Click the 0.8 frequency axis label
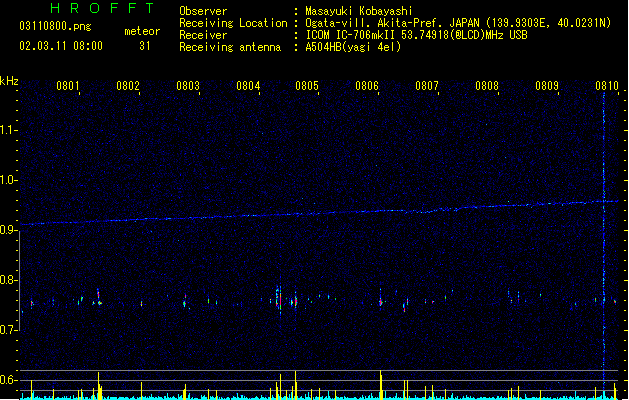Screen dimensions: 629x400 point(8,280)
